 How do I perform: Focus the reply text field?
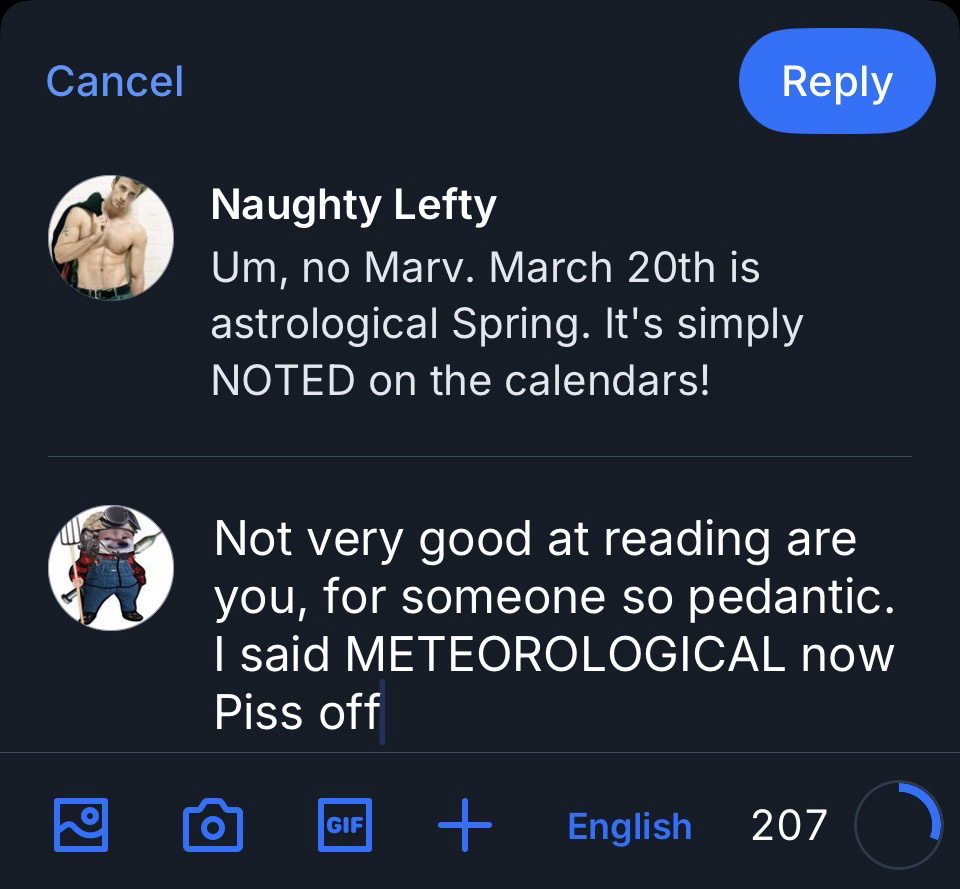[553, 625]
